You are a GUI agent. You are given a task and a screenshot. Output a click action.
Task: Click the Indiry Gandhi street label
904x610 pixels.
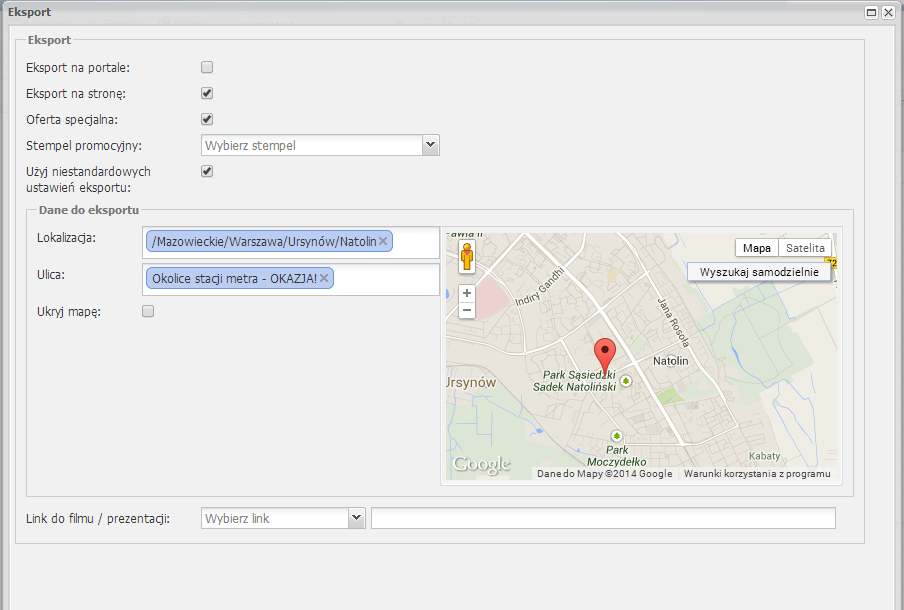(x=539, y=287)
